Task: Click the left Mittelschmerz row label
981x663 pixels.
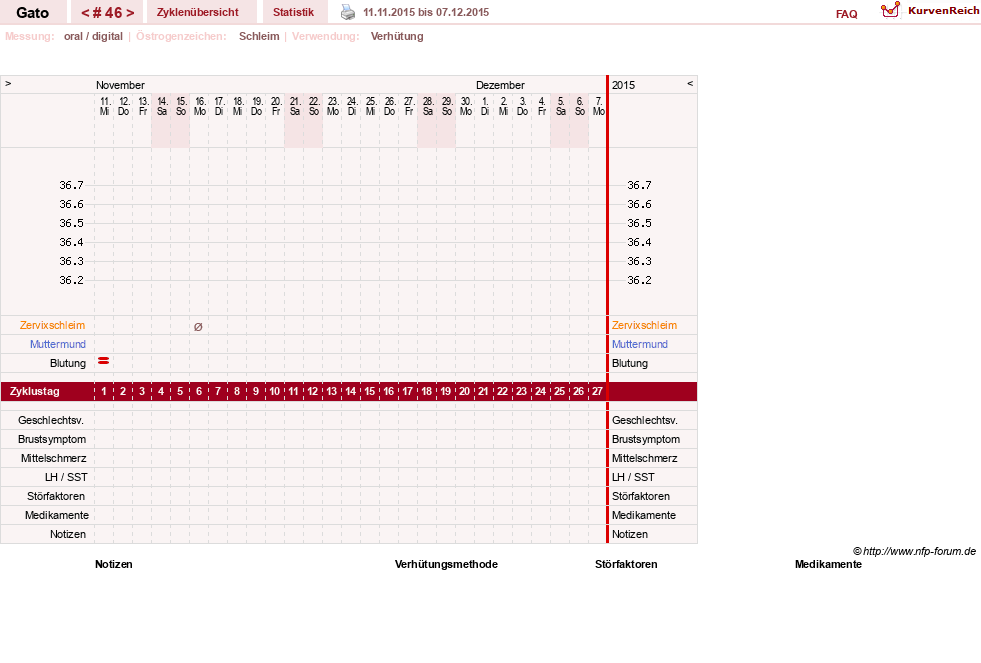Action: tap(54, 458)
